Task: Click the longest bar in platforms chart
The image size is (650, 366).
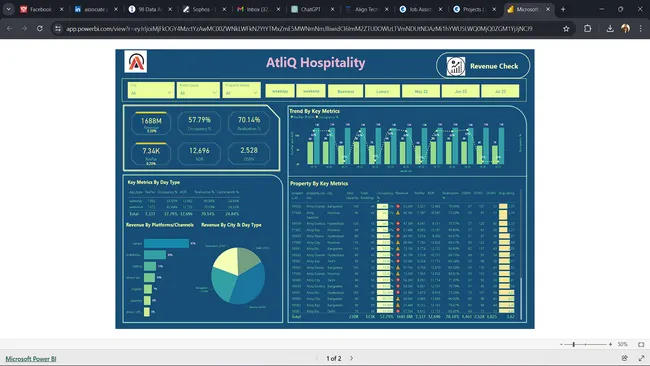Action: tap(167, 243)
